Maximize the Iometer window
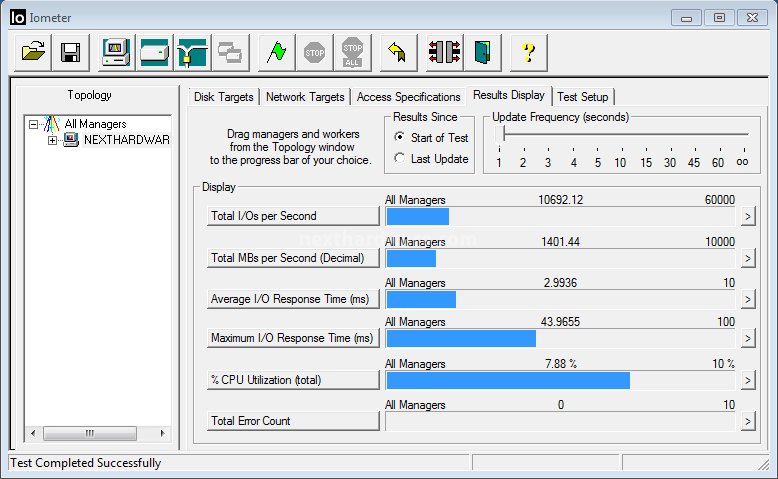Viewport: 778px width, 479px height. pos(719,18)
